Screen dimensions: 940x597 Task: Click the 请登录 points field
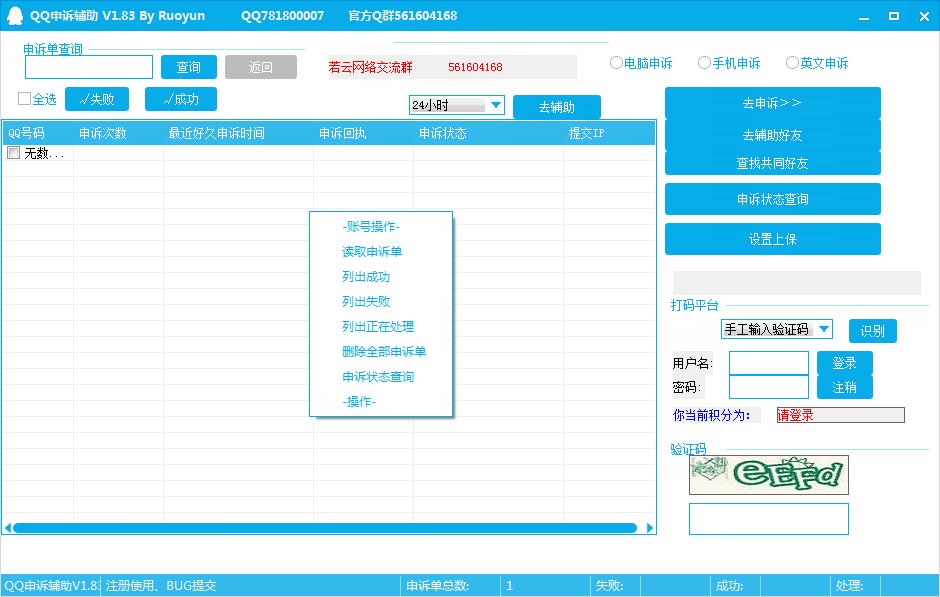coord(840,415)
